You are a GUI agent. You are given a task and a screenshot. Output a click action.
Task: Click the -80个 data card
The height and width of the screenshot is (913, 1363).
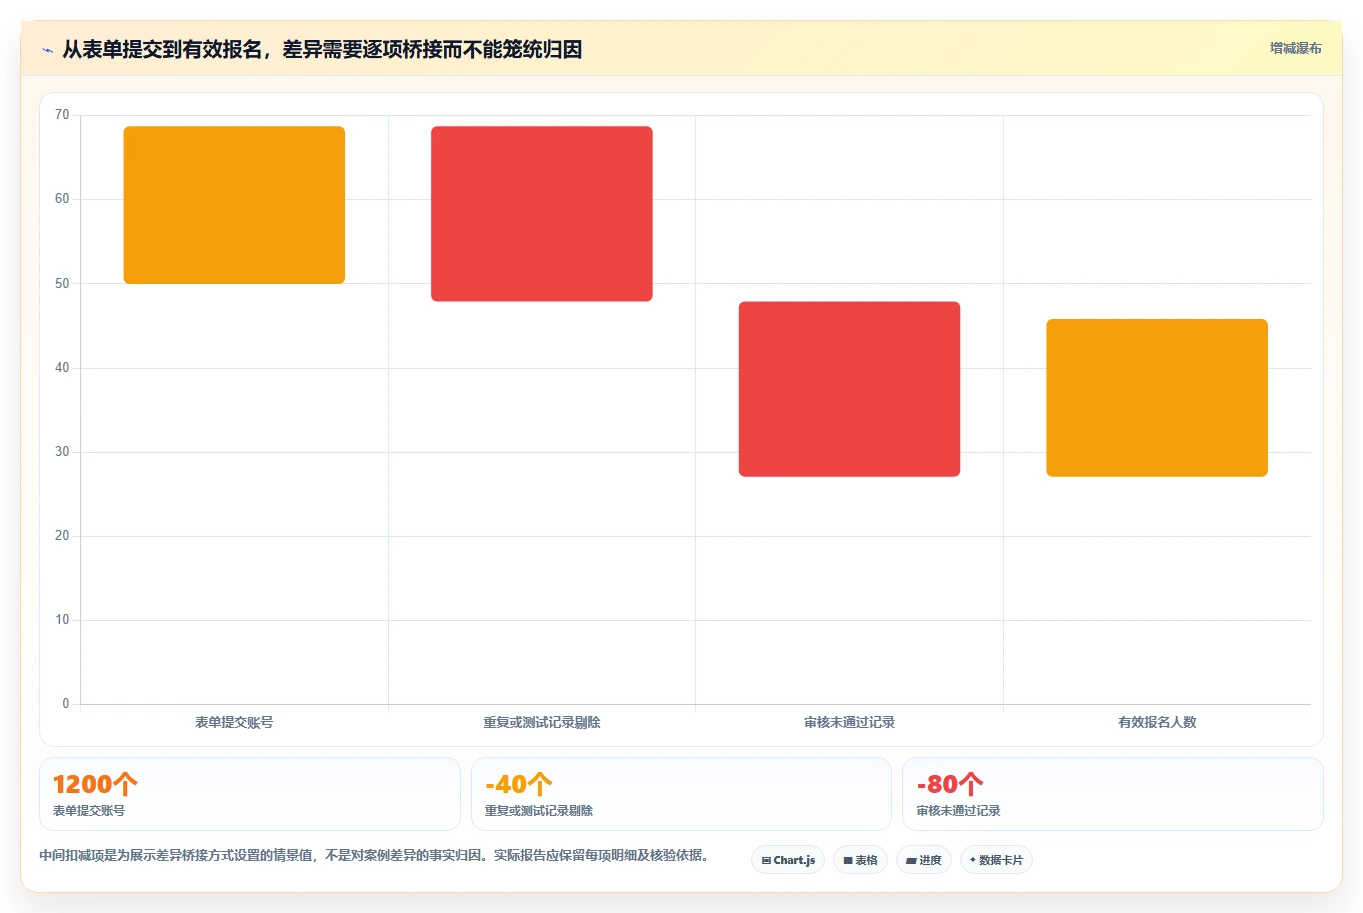(x=1113, y=794)
